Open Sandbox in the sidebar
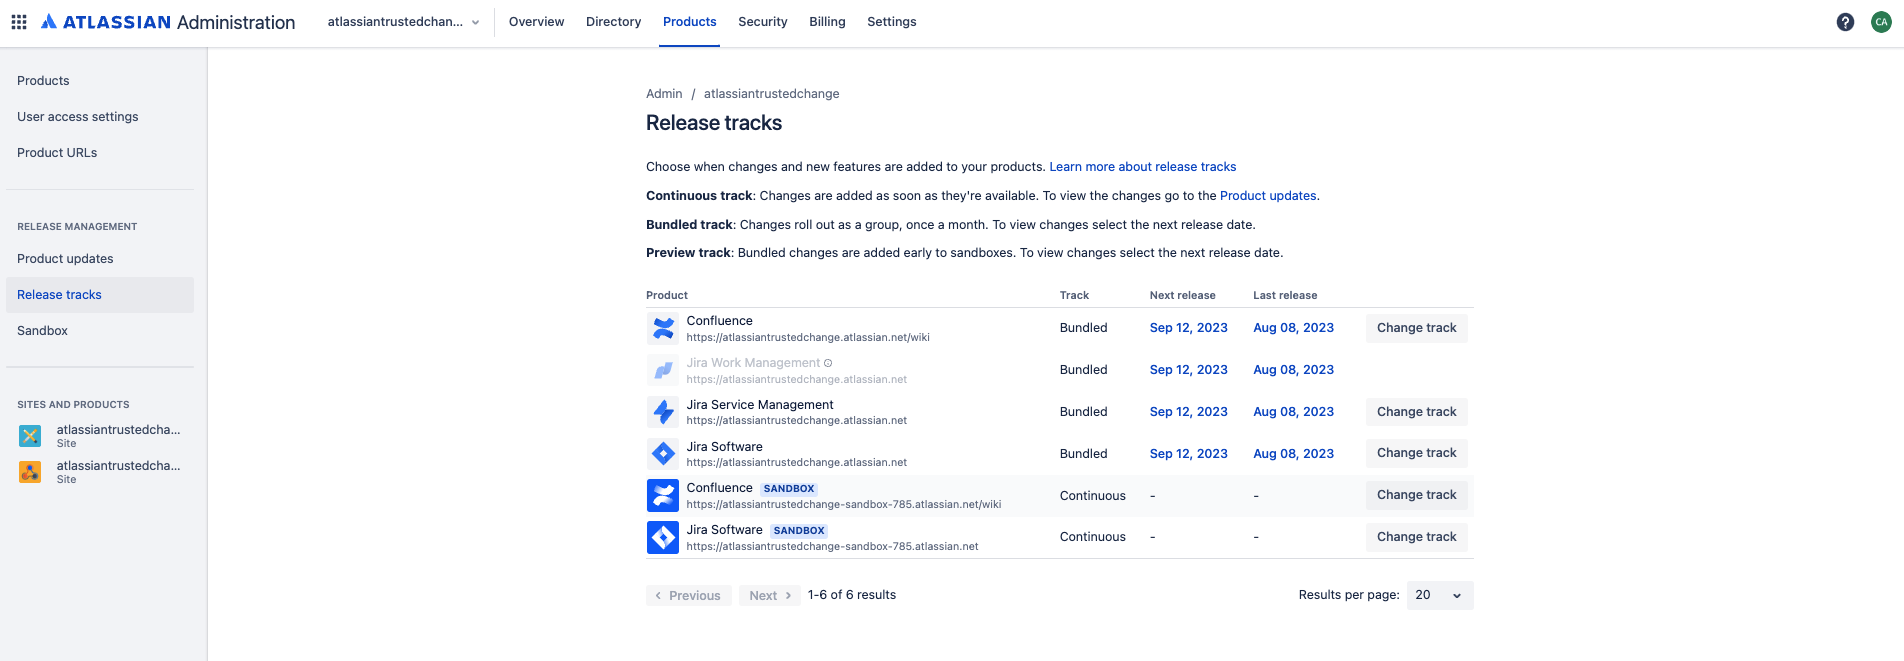The image size is (1904, 661). tap(100, 331)
